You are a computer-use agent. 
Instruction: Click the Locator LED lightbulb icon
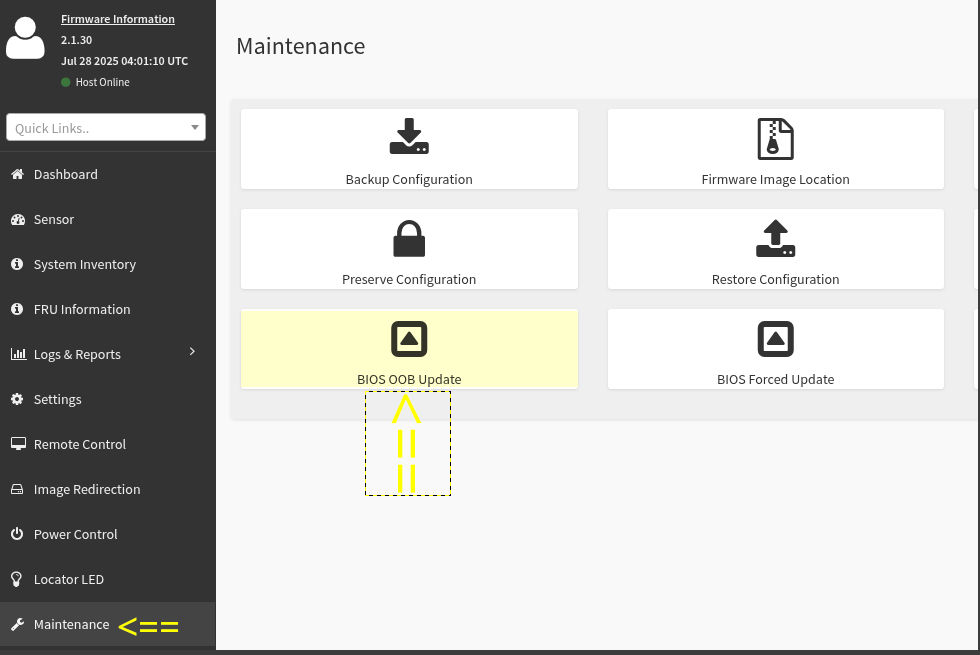16,579
